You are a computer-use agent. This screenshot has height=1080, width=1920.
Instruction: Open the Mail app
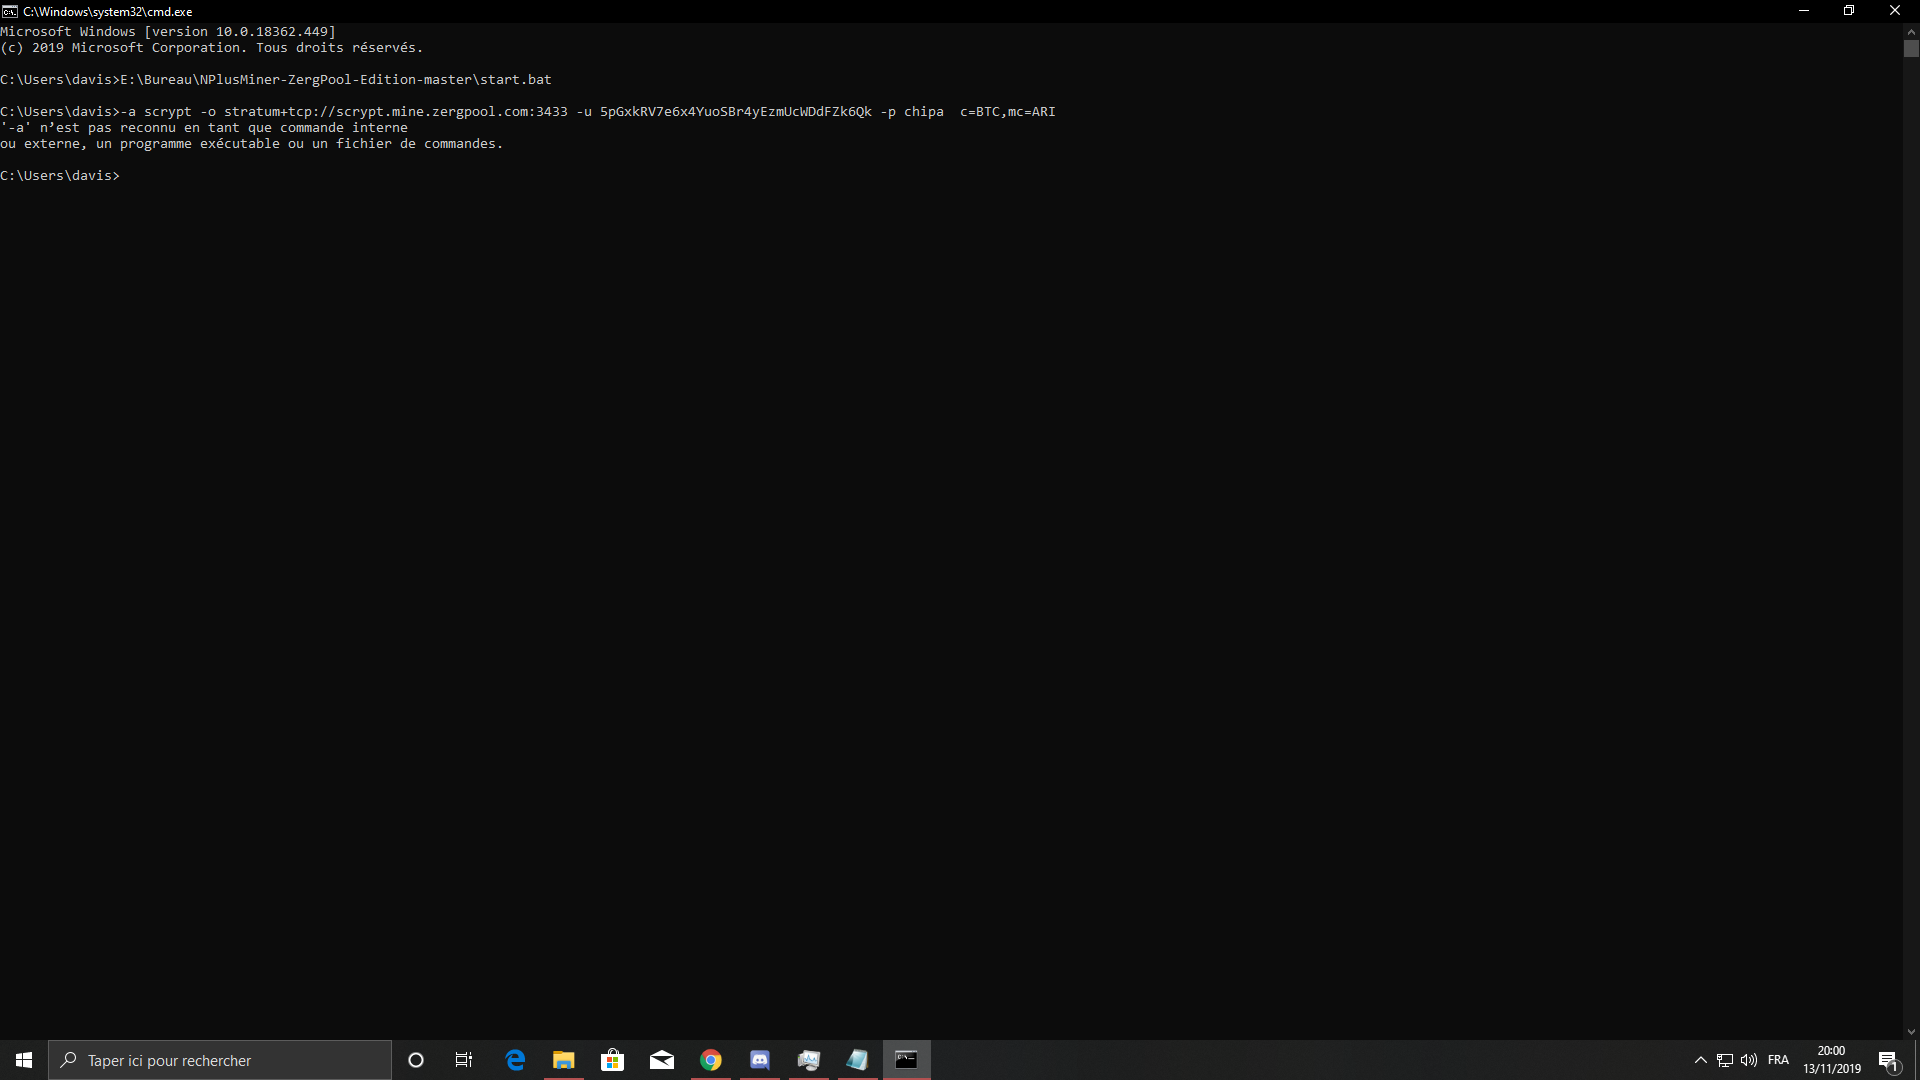(662, 1059)
